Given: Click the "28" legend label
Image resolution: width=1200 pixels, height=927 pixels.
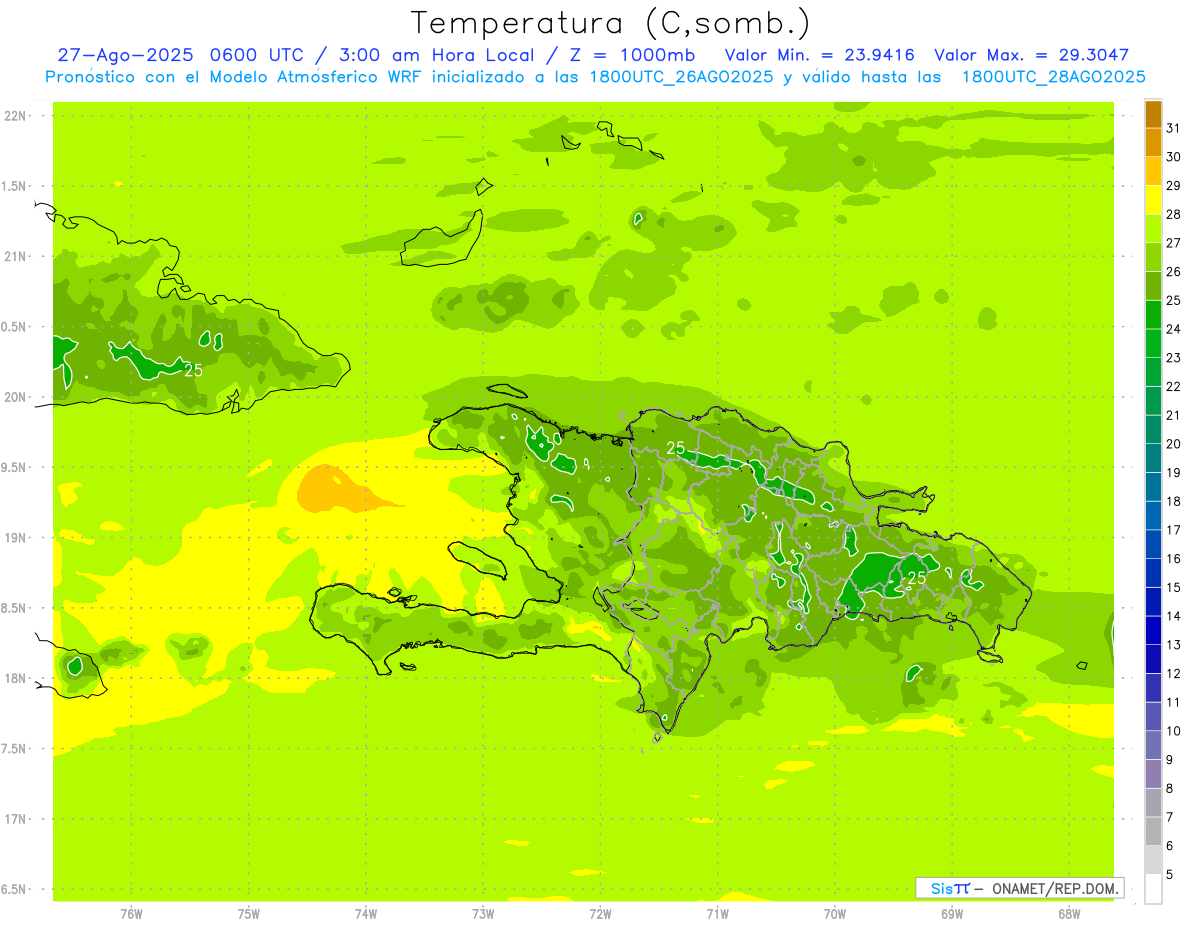Looking at the screenshot, I should pos(1174,213).
